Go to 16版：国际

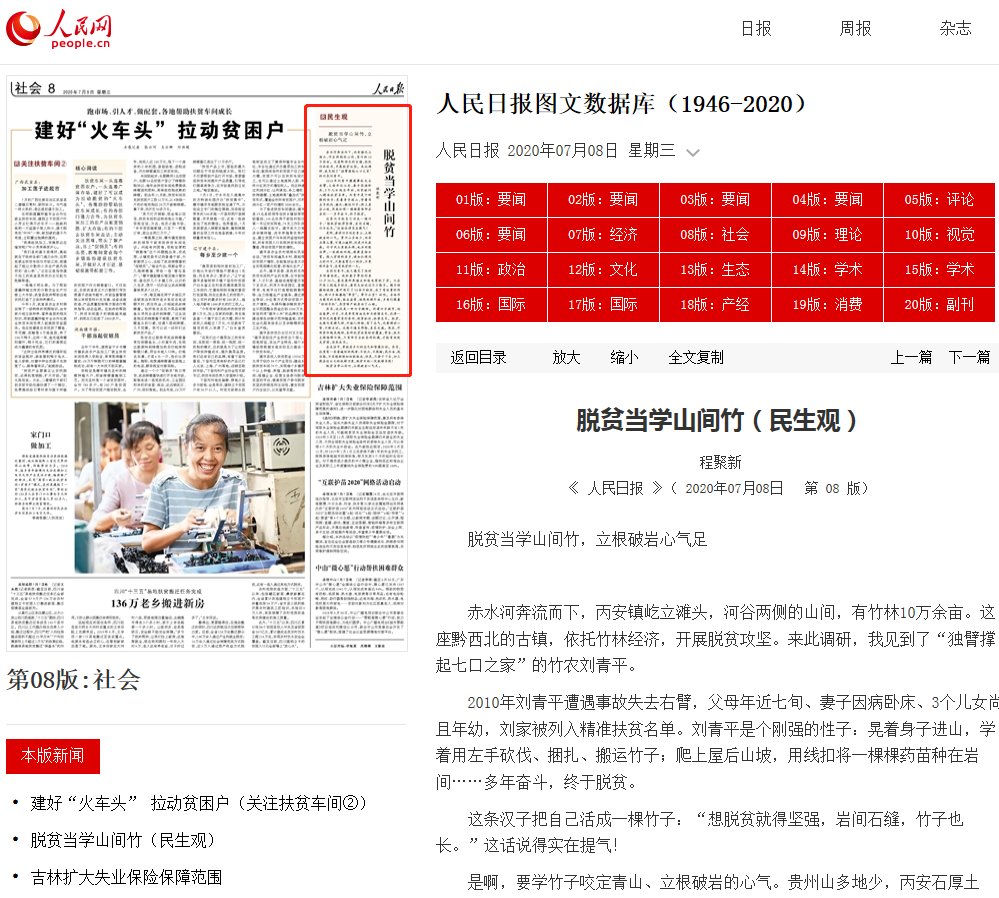coord(491,305)
